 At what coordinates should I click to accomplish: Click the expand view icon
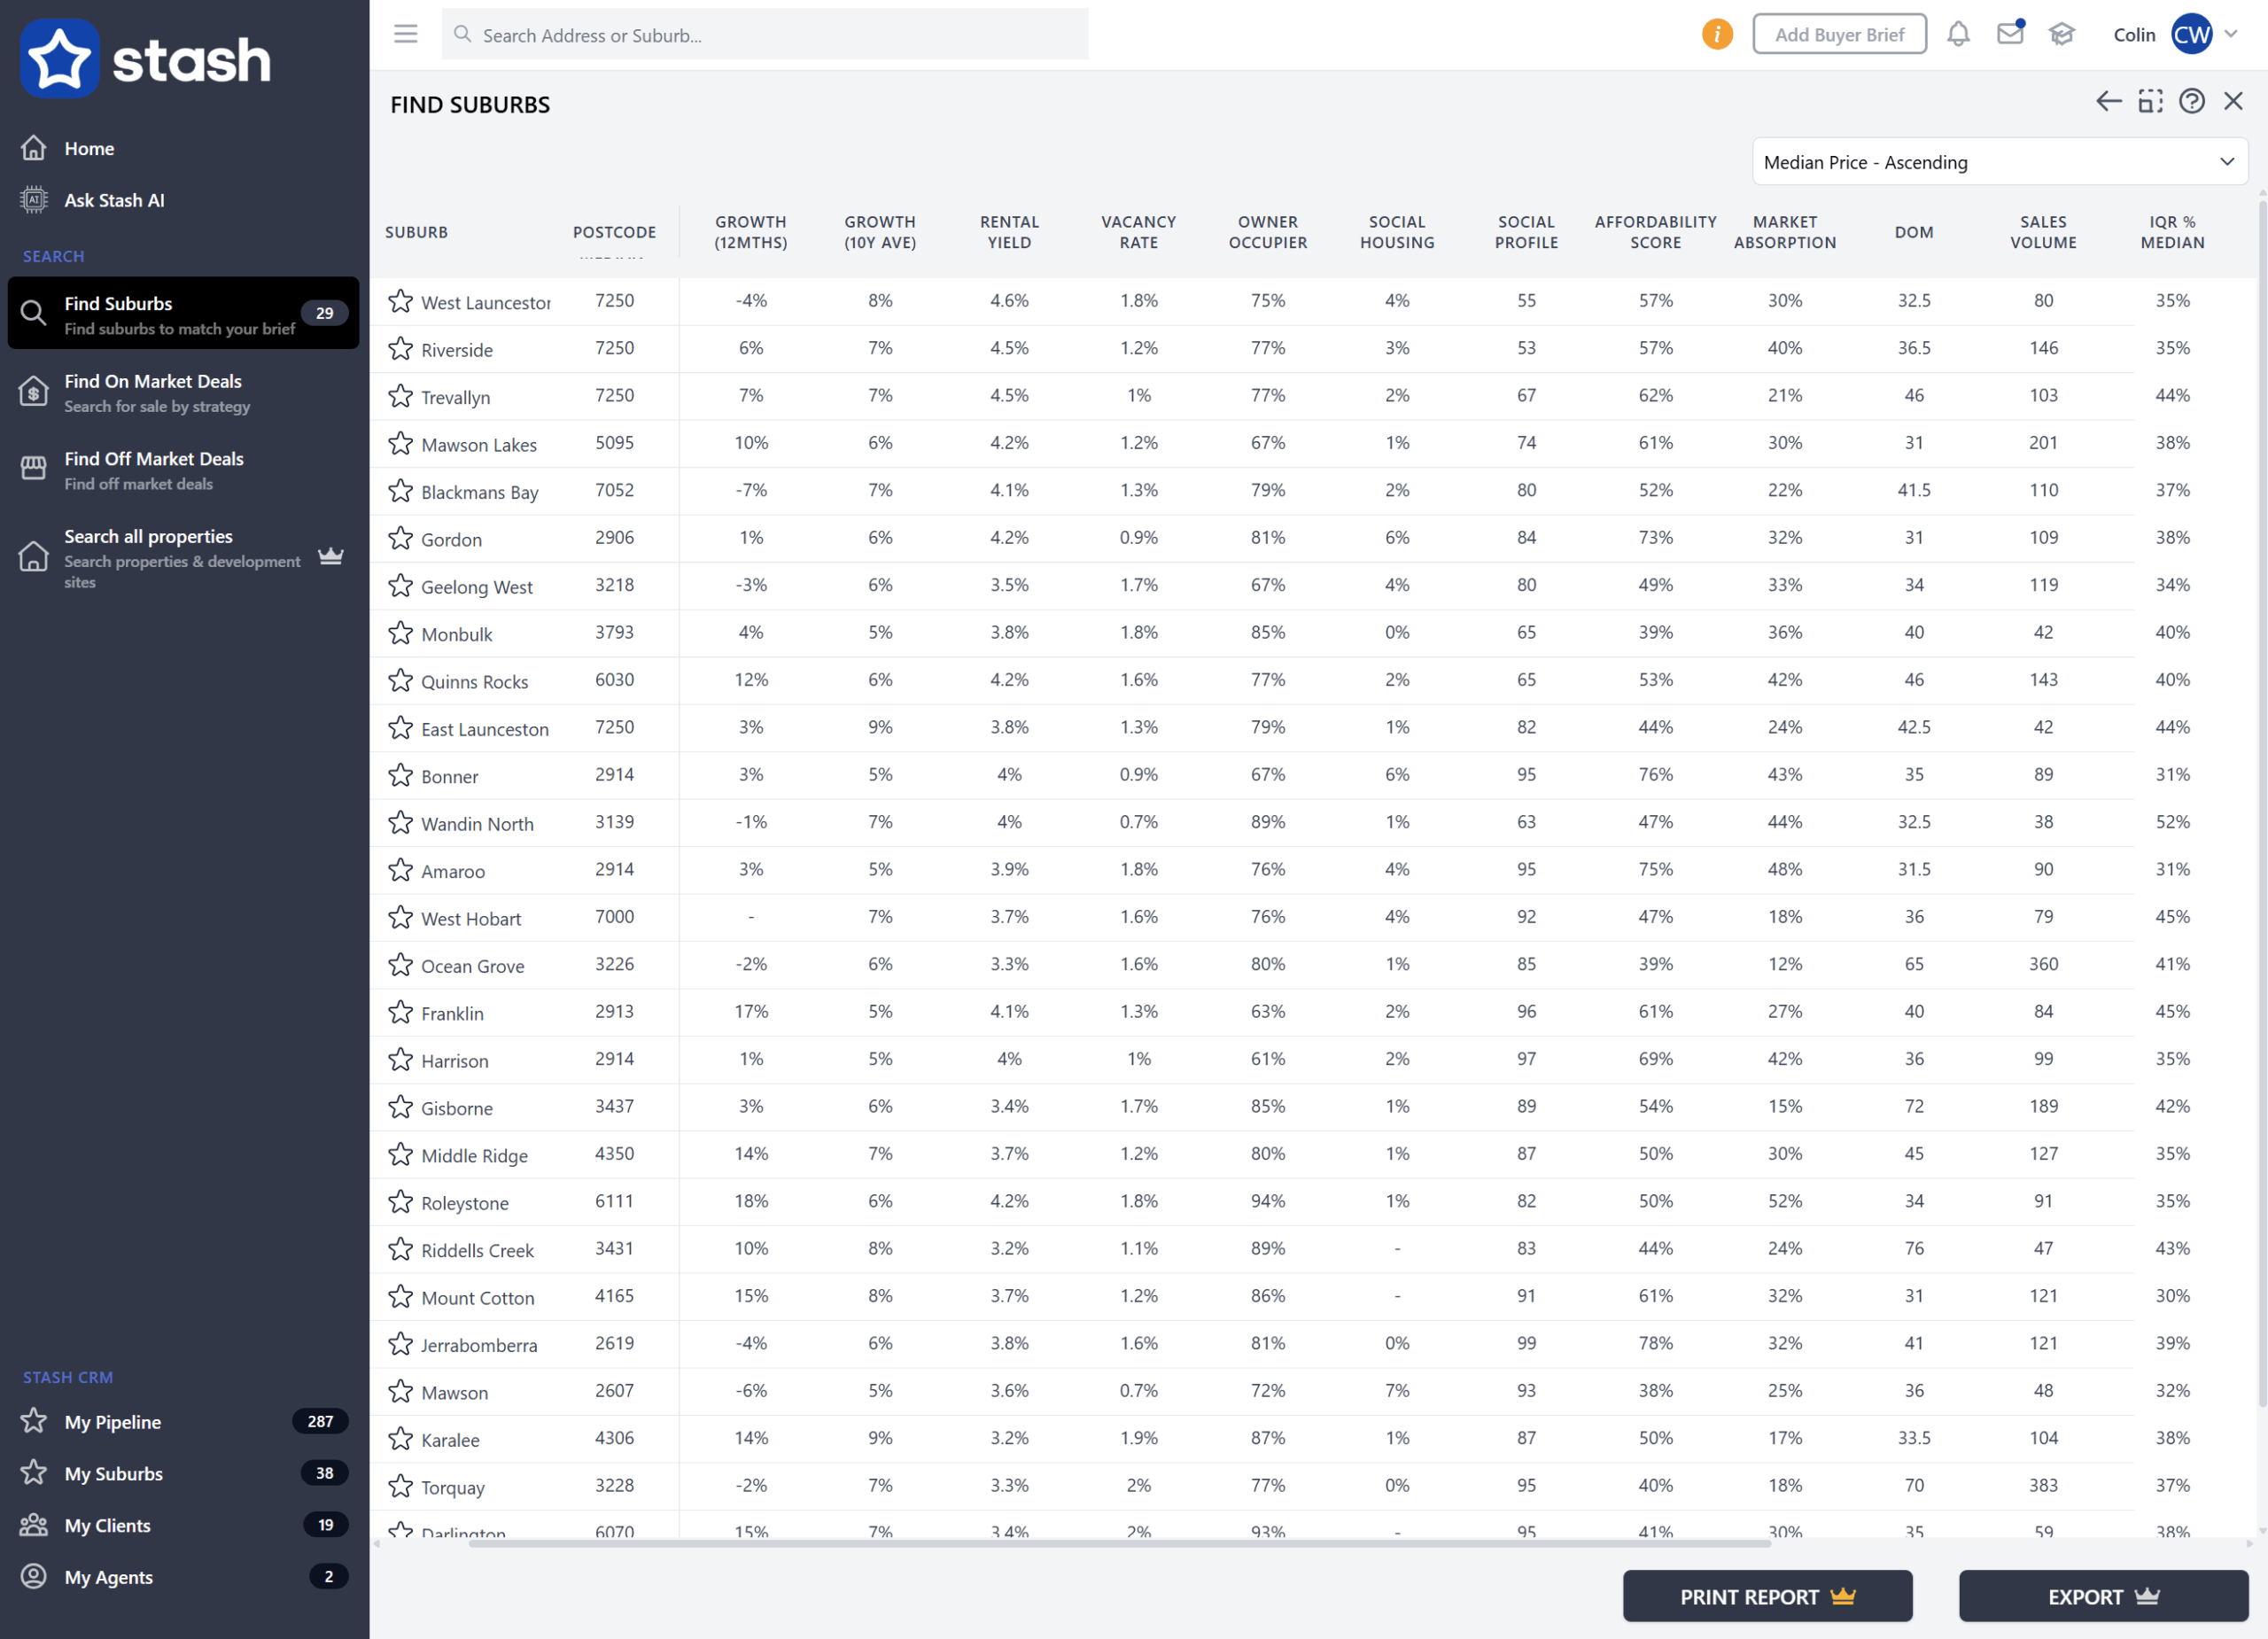(2150, 101)
